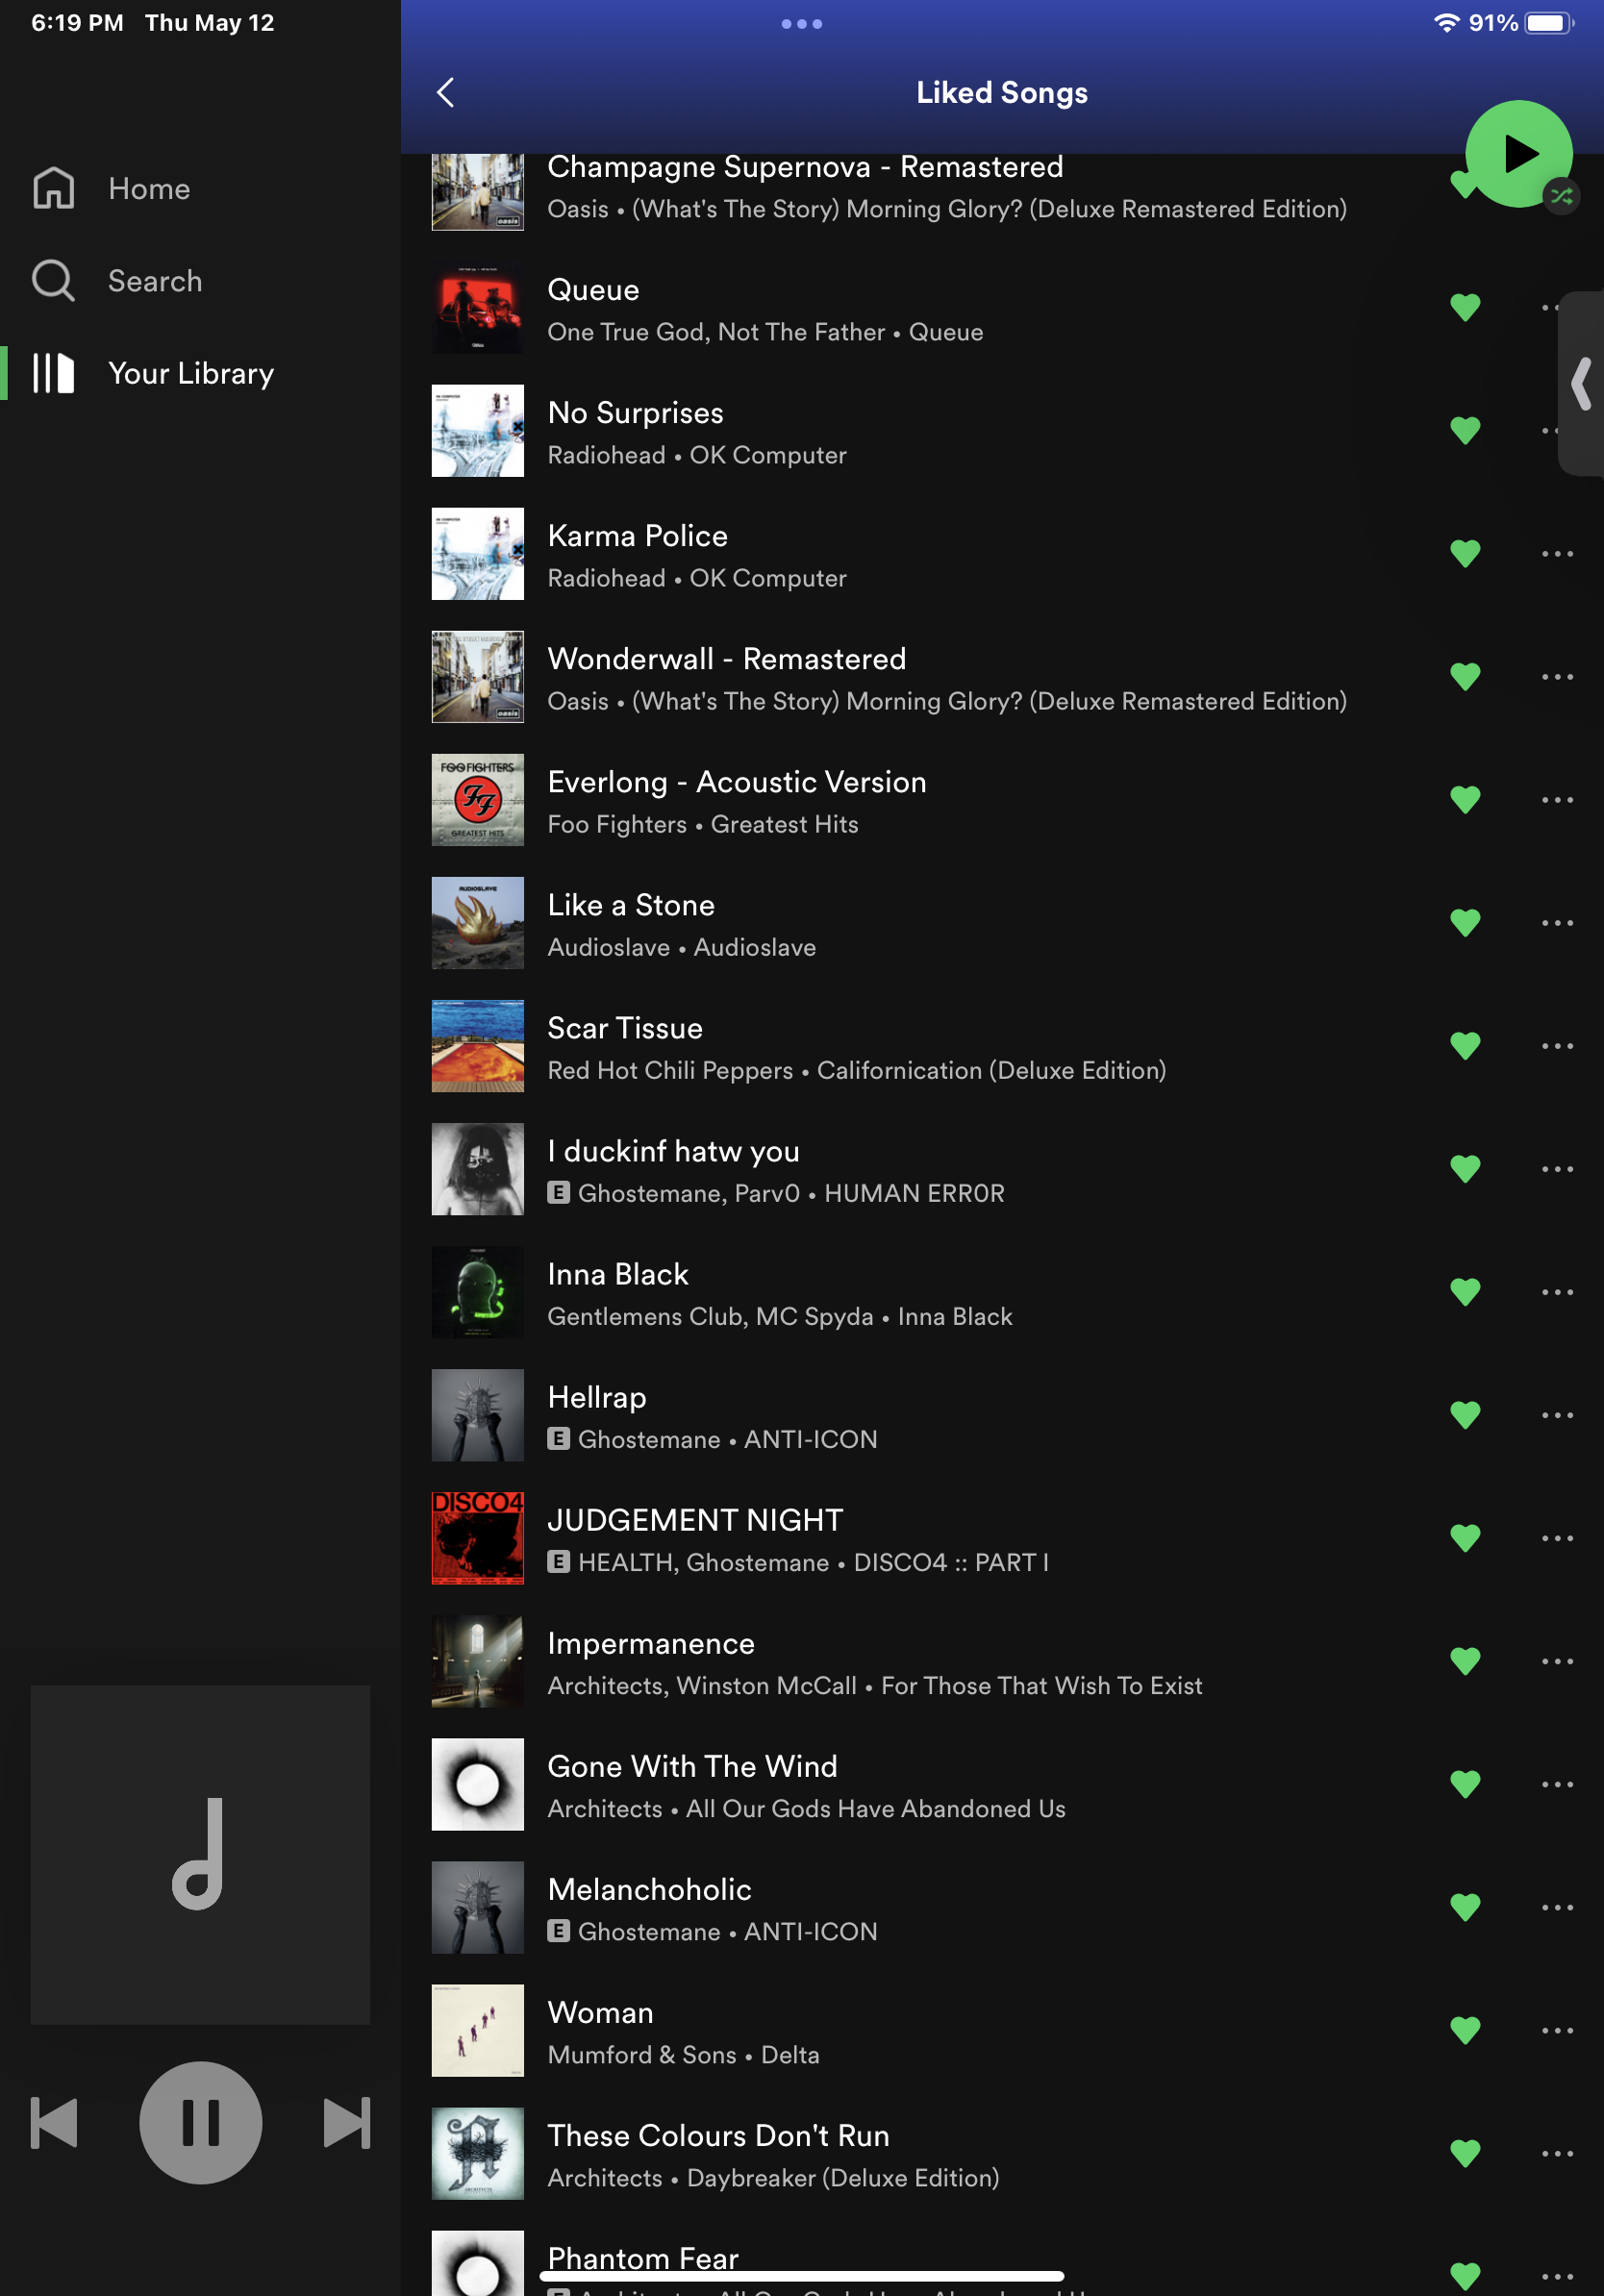Viewport: 1604px width, 2296px height.
Task: Tap the back arrow beside Liked Songs
Action: tap(446, 93)
